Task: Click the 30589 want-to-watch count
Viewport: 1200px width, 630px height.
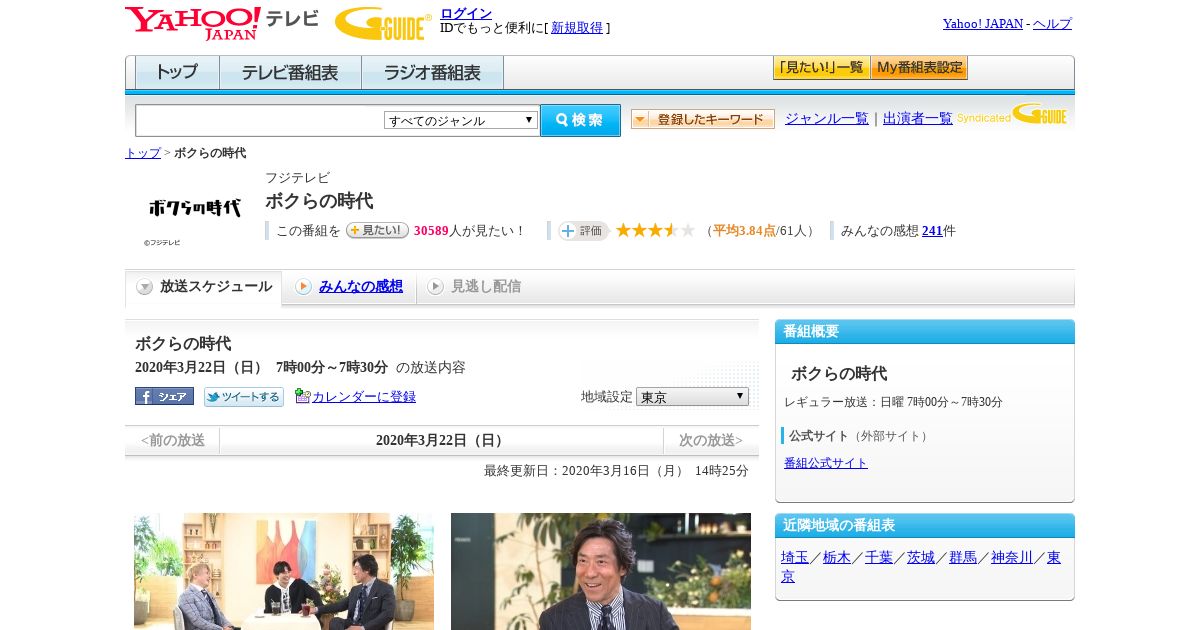Action: 431,231
